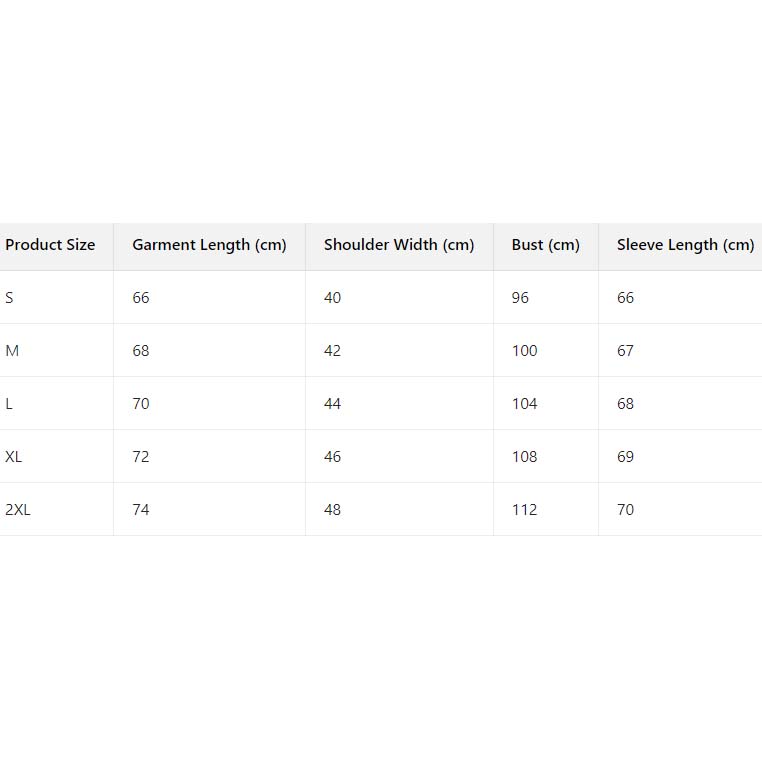This screenshot has width=762, height=762.
Task: Select garment length value 68 for M
Action: [141, 351]
